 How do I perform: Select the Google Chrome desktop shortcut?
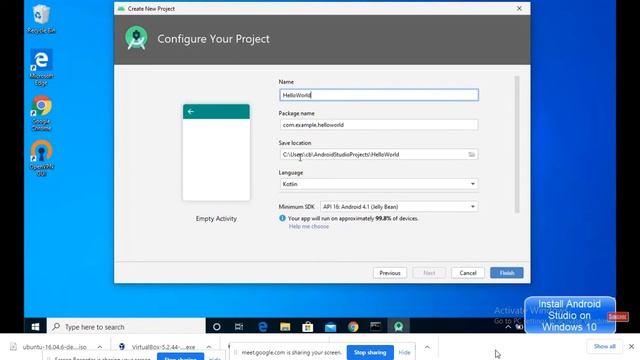pos(41,113)
